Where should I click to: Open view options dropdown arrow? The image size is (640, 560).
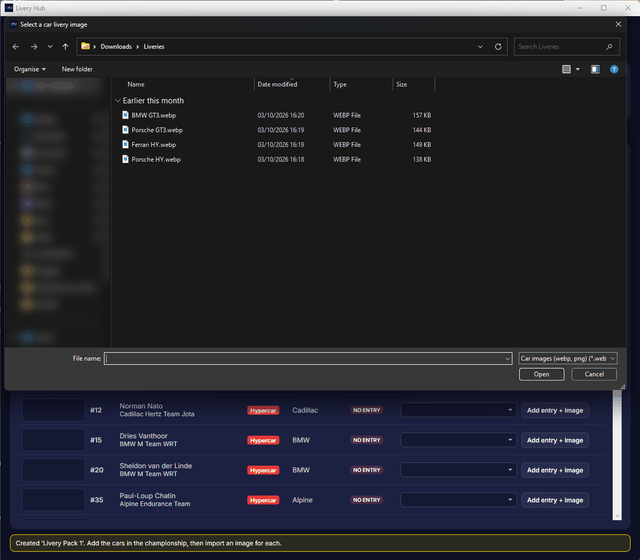(x=578, y=69)
